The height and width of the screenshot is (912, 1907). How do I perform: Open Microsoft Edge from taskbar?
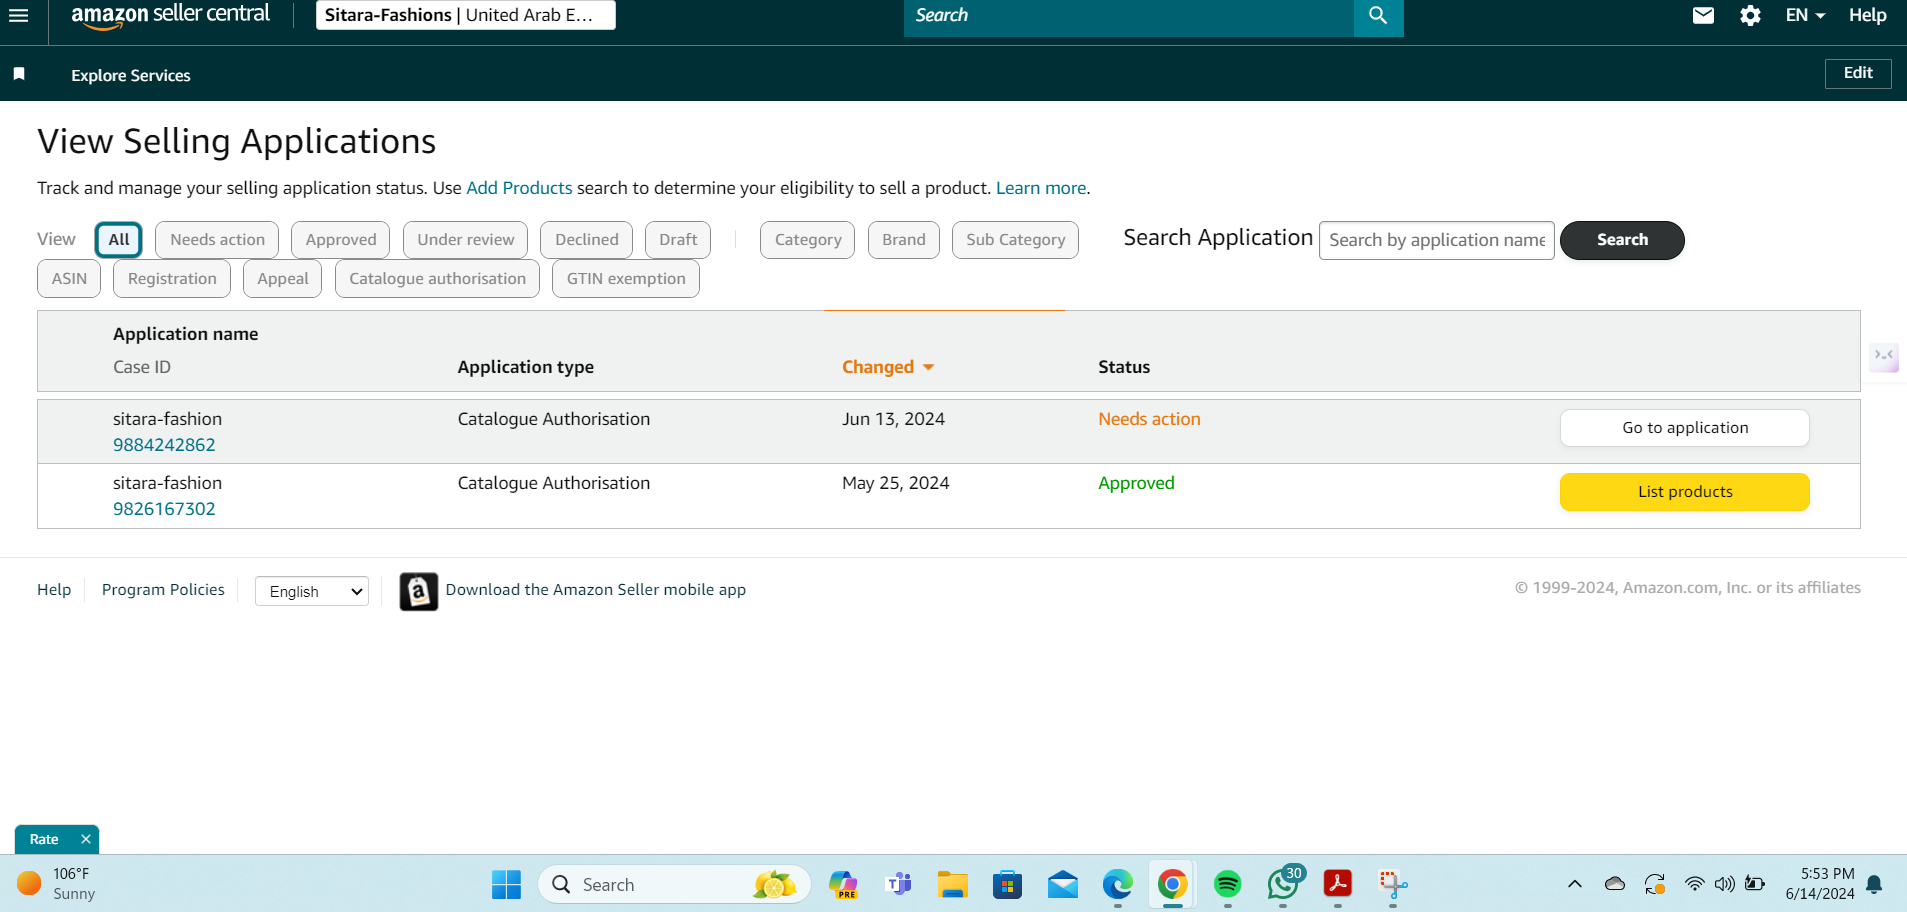(x=1117, y=884)
